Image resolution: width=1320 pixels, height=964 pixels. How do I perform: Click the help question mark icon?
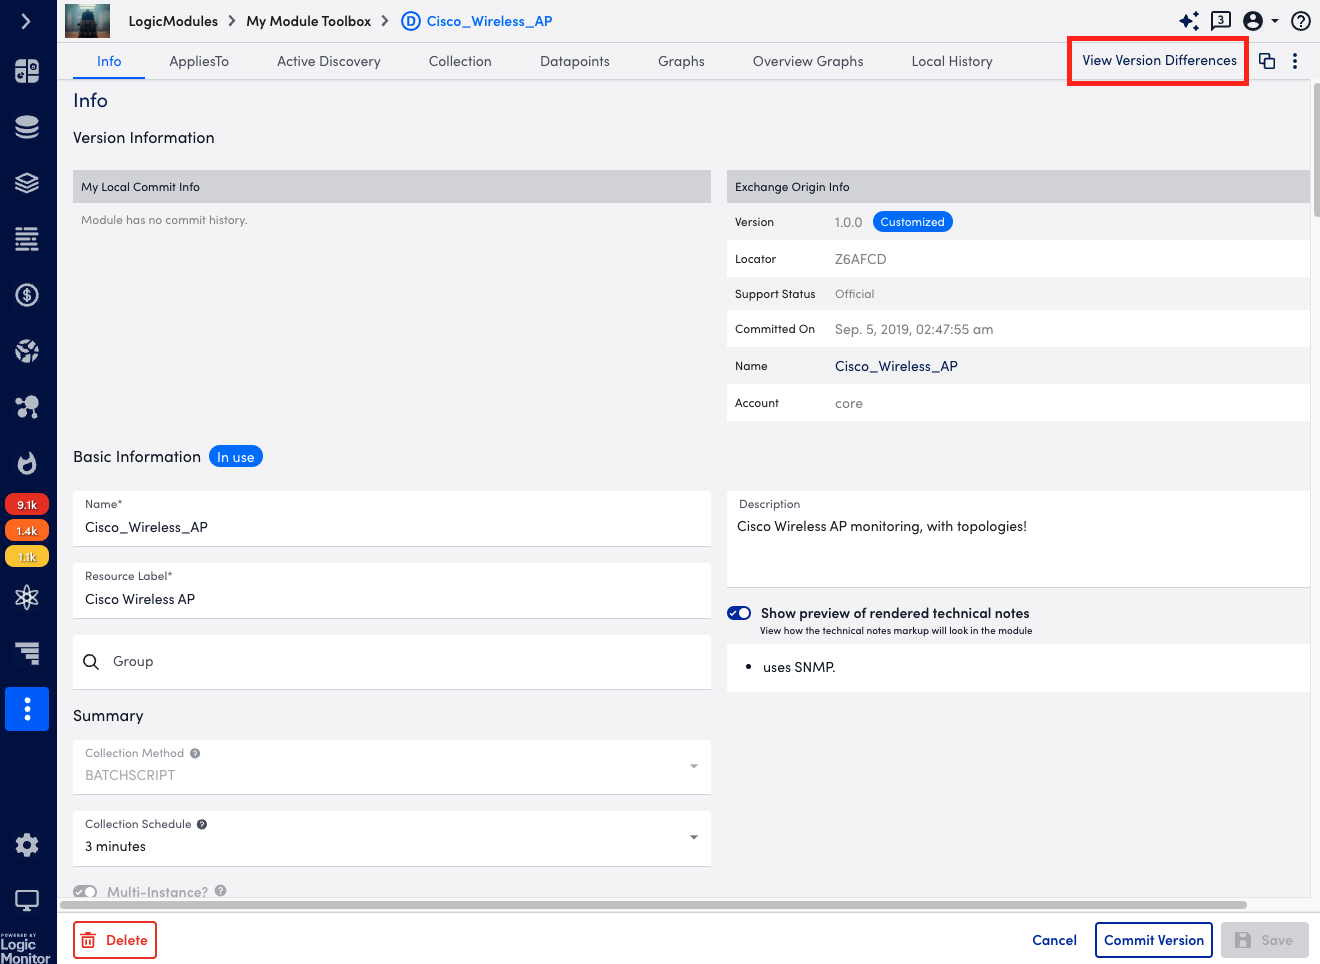pos(1301,21)
